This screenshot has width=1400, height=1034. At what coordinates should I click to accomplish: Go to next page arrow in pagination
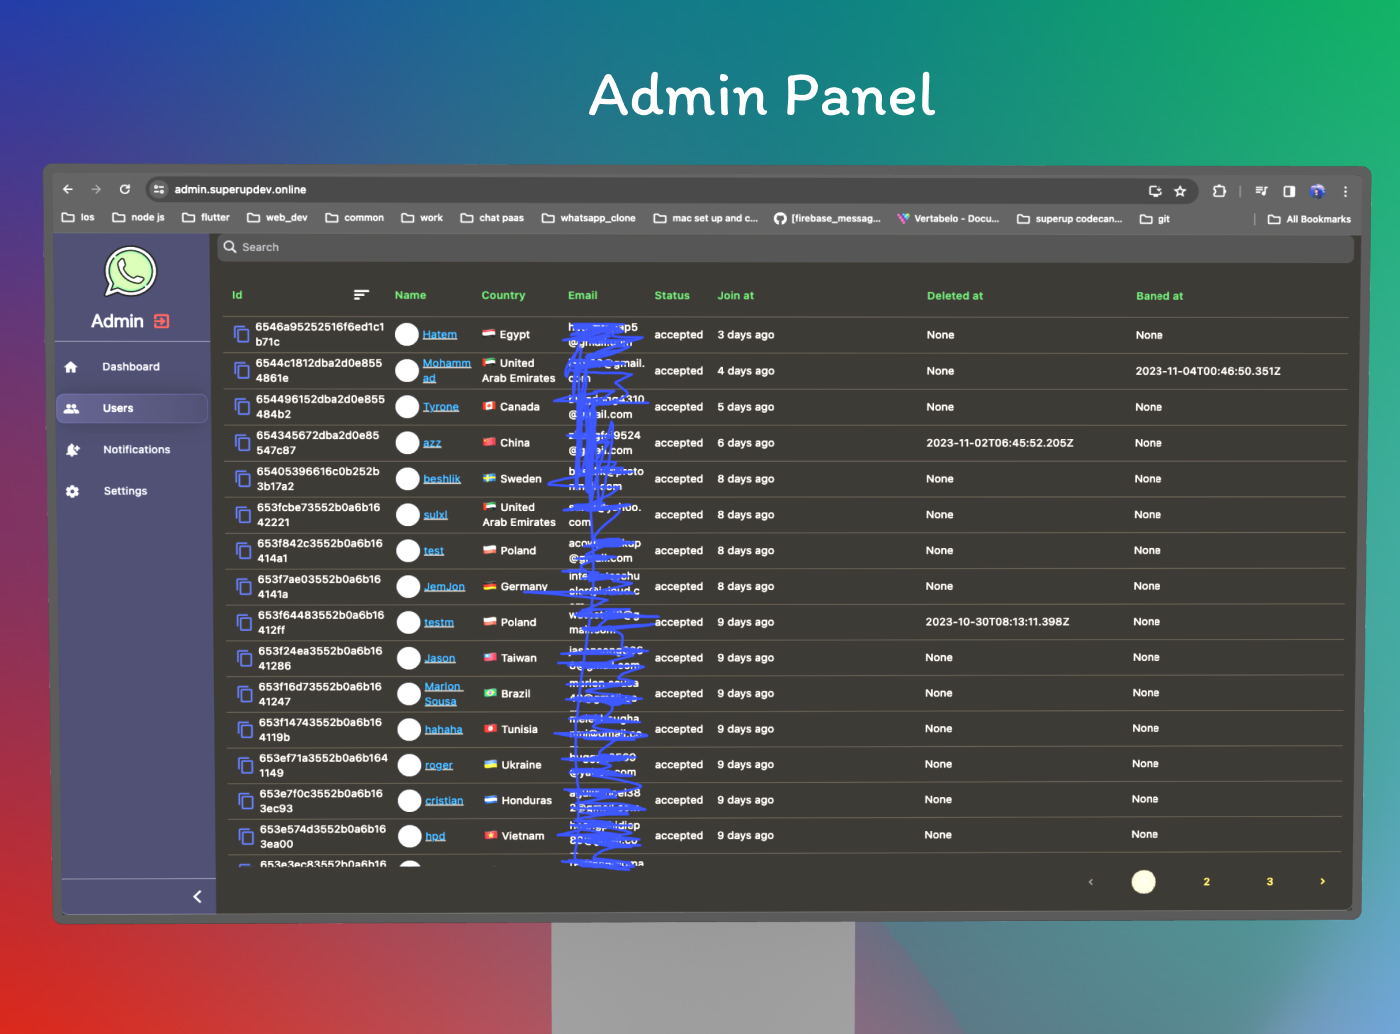(1322, 881)
